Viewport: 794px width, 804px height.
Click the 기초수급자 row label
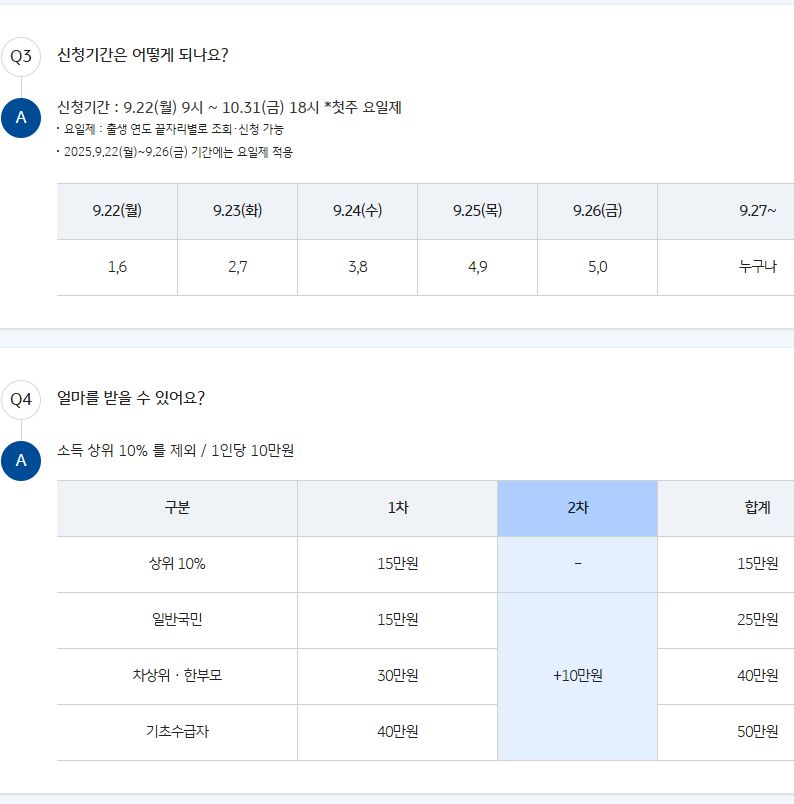pos(177,732)
